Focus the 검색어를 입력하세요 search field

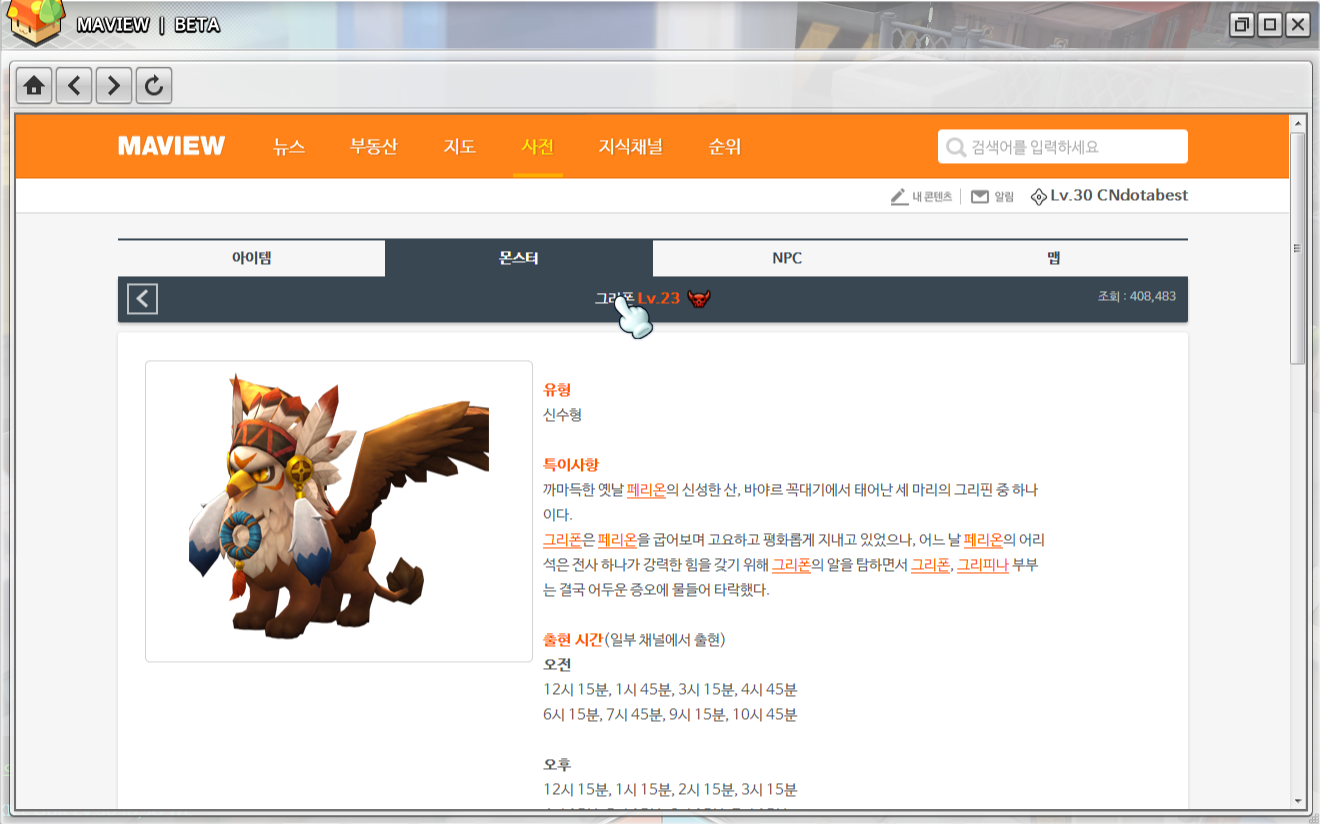tap(1063, 147)
